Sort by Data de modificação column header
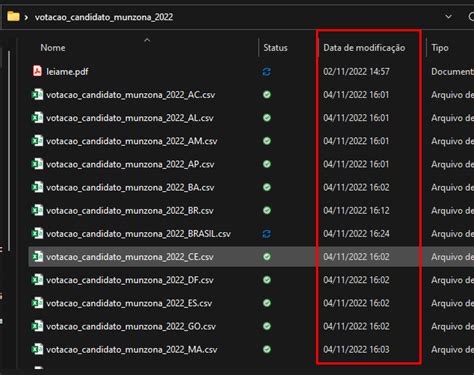 364,48
